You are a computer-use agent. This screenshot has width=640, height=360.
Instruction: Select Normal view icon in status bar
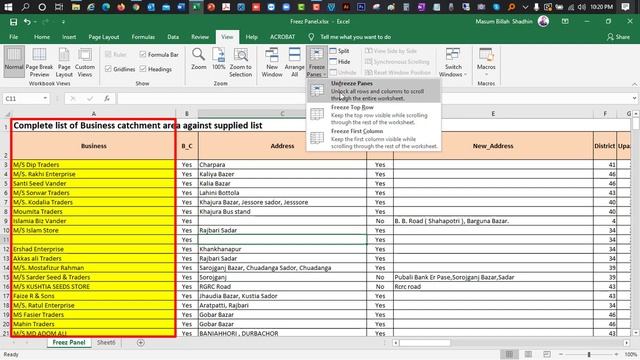click(x=509, y=354)
